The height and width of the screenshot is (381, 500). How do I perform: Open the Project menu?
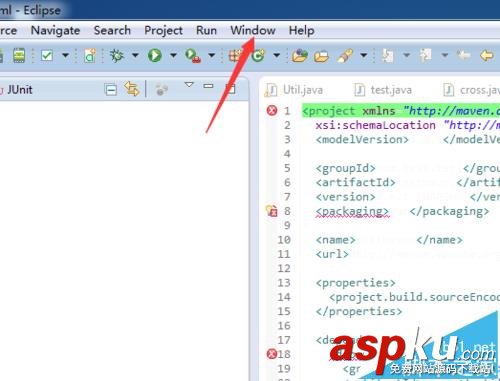tap(163, 31)
